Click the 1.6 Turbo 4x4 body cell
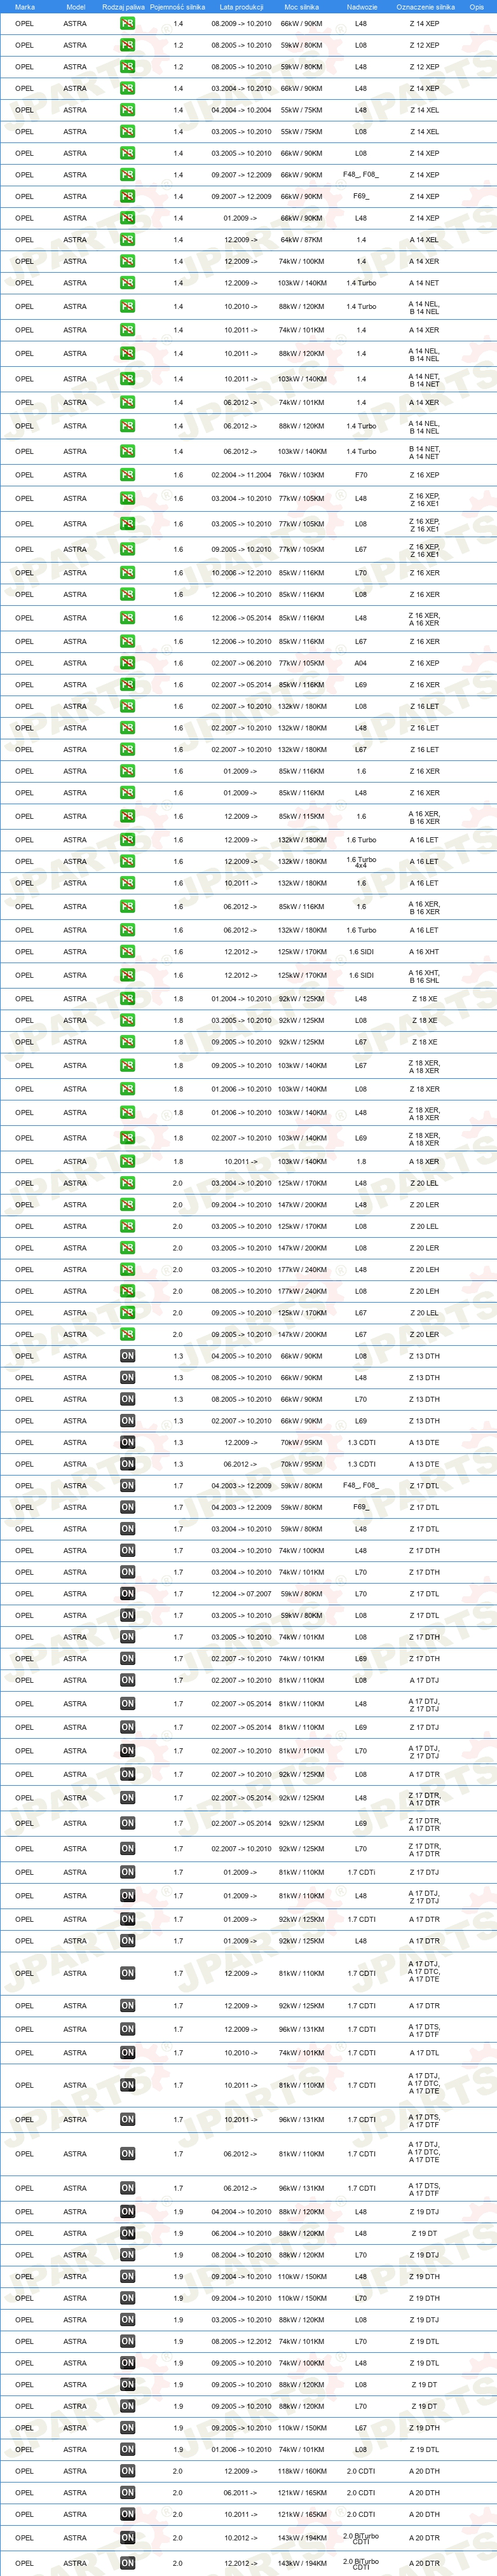497x2576 pixels. [x=361, y=861]
